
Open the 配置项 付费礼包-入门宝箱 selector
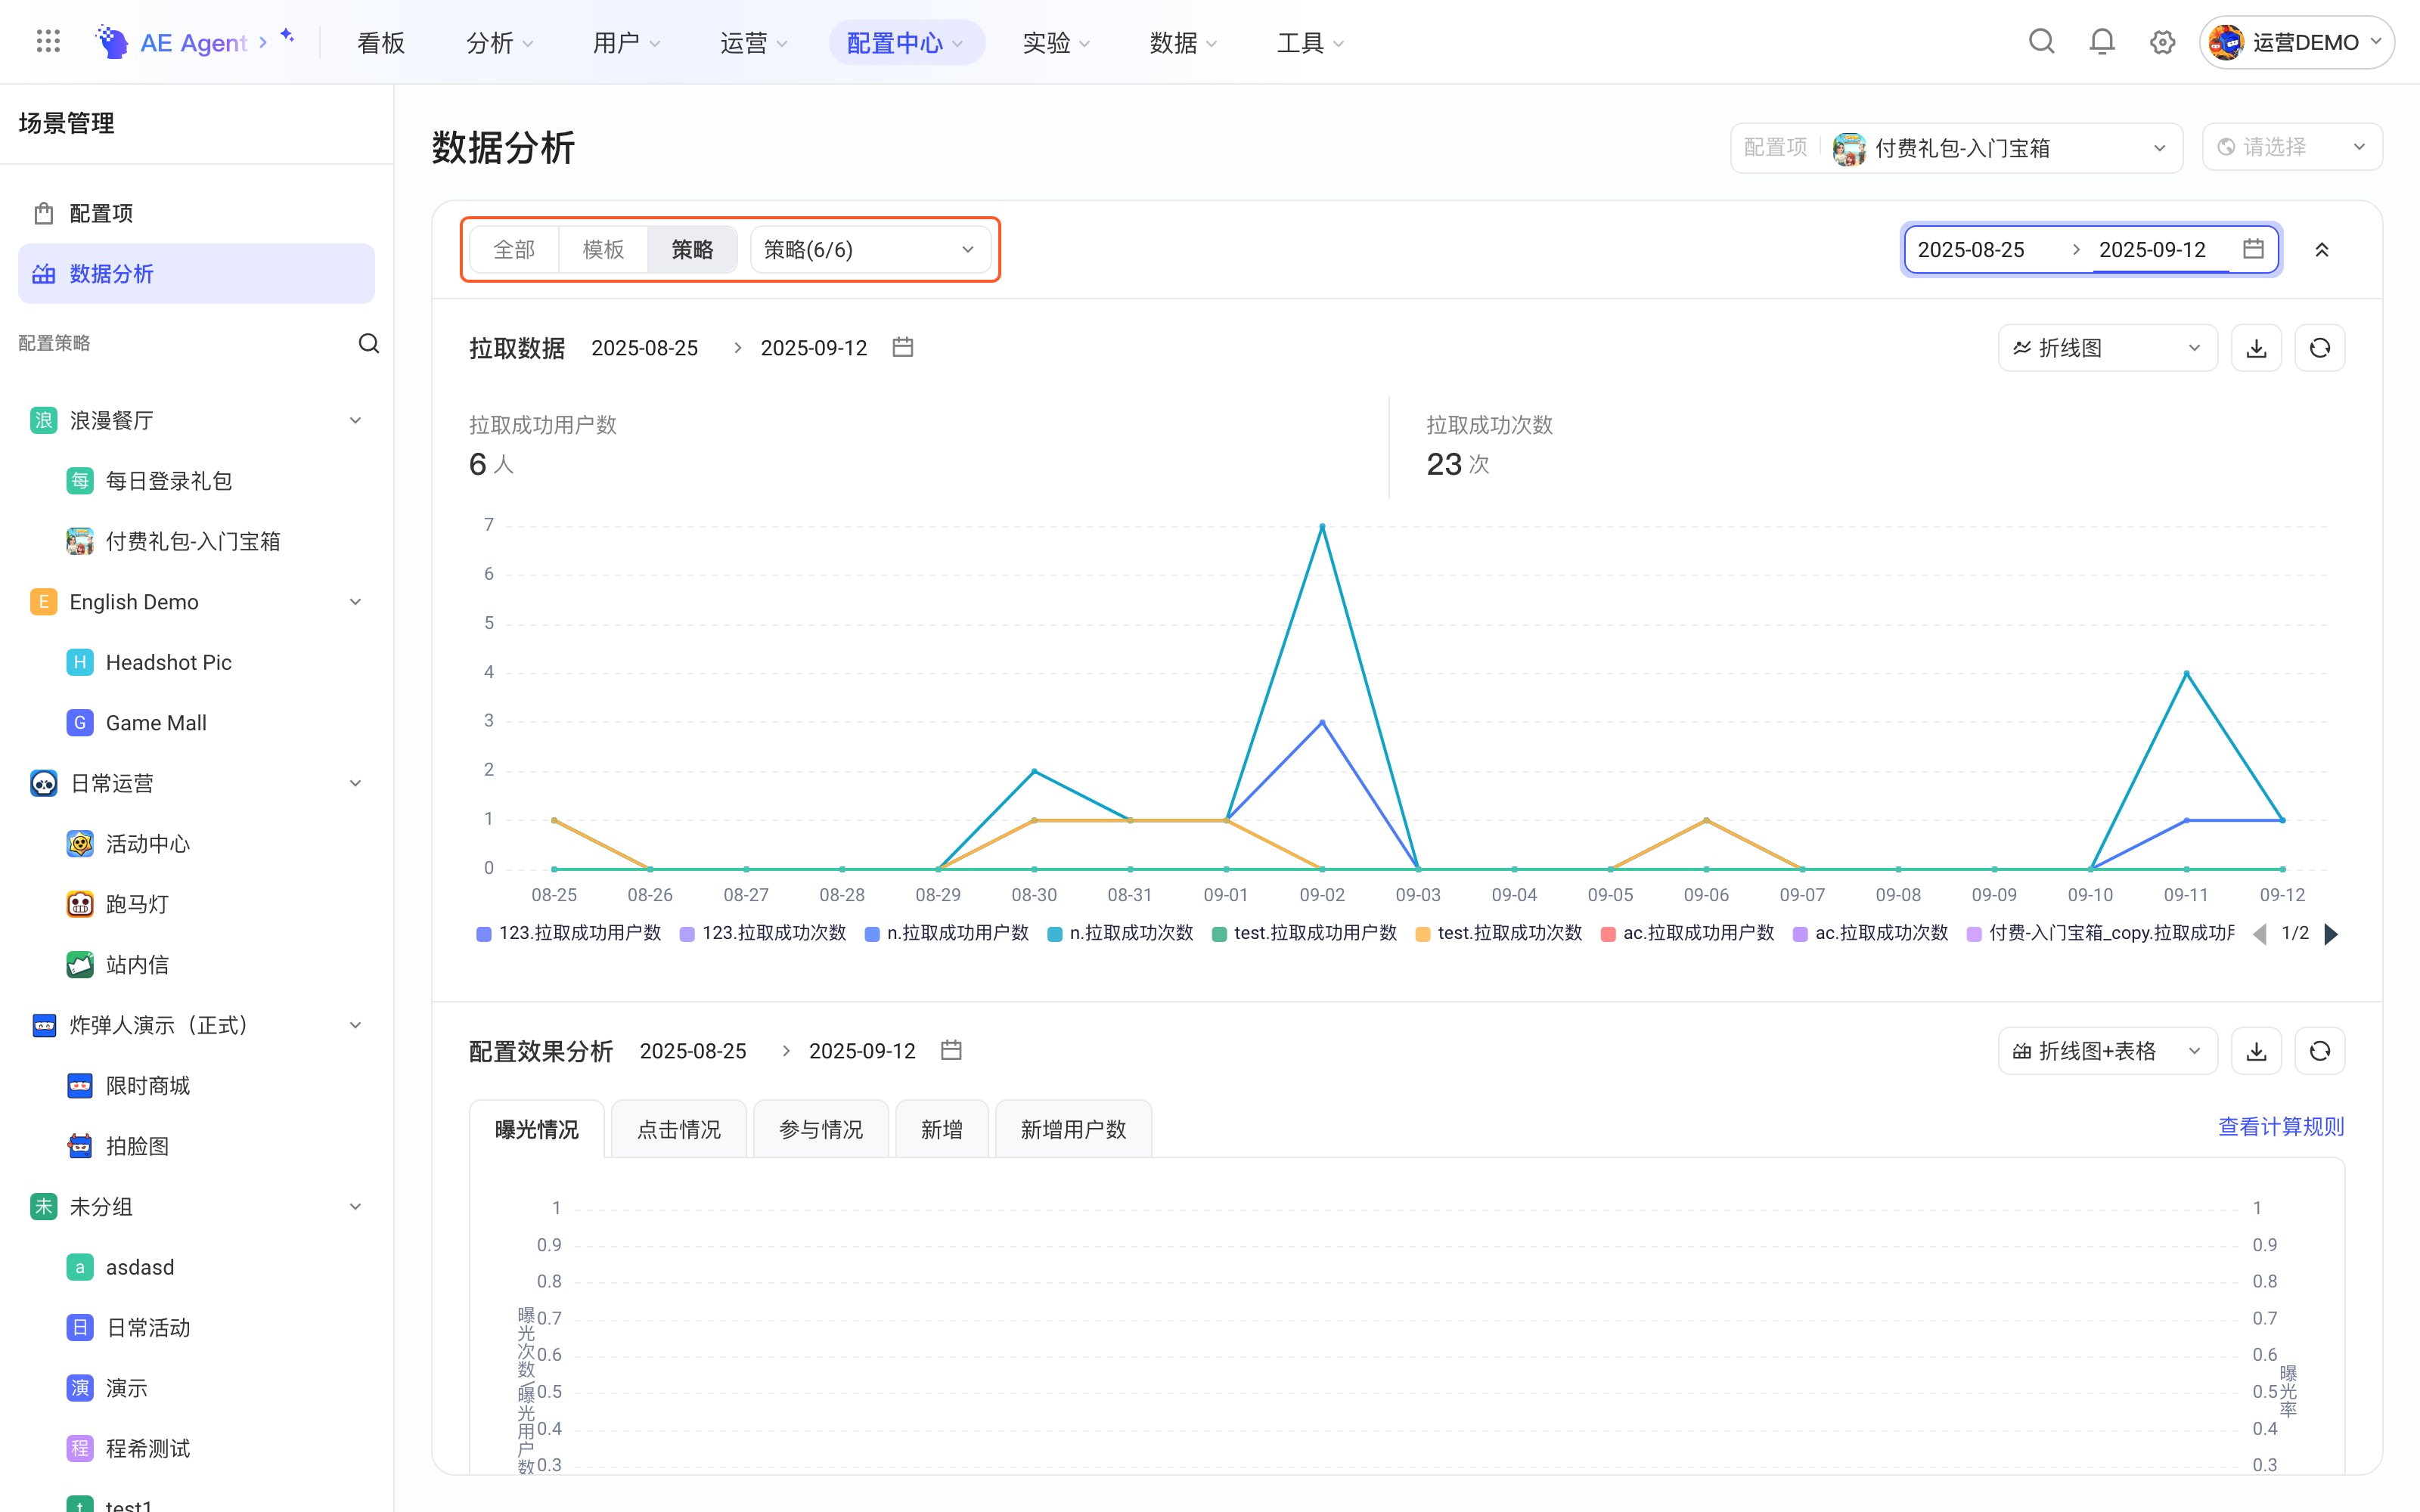pos(1956,148)
